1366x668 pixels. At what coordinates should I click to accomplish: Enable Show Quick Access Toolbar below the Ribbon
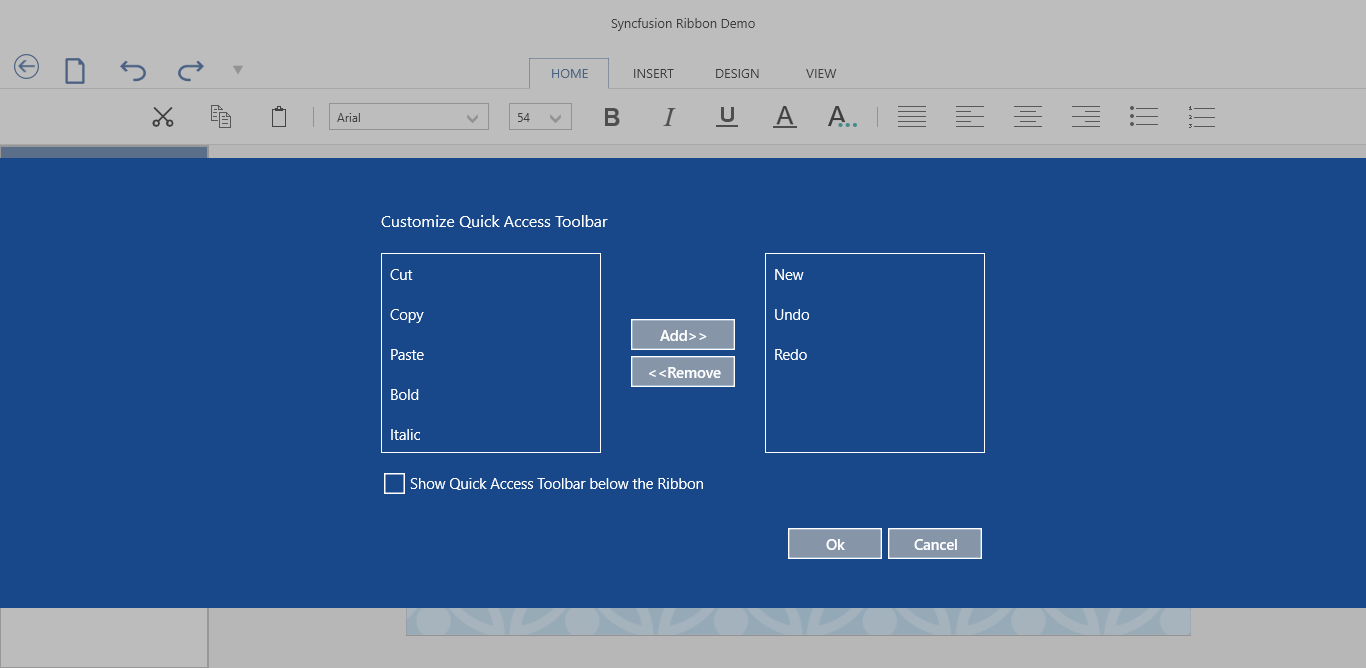point(394,483)
